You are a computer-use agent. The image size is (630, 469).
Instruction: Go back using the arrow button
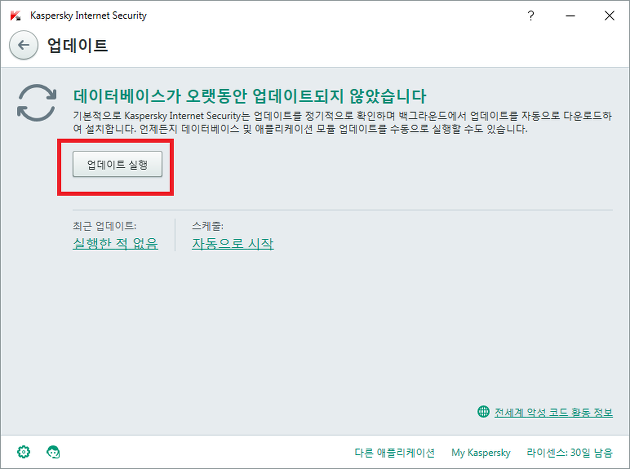click(x=24, y=45)
